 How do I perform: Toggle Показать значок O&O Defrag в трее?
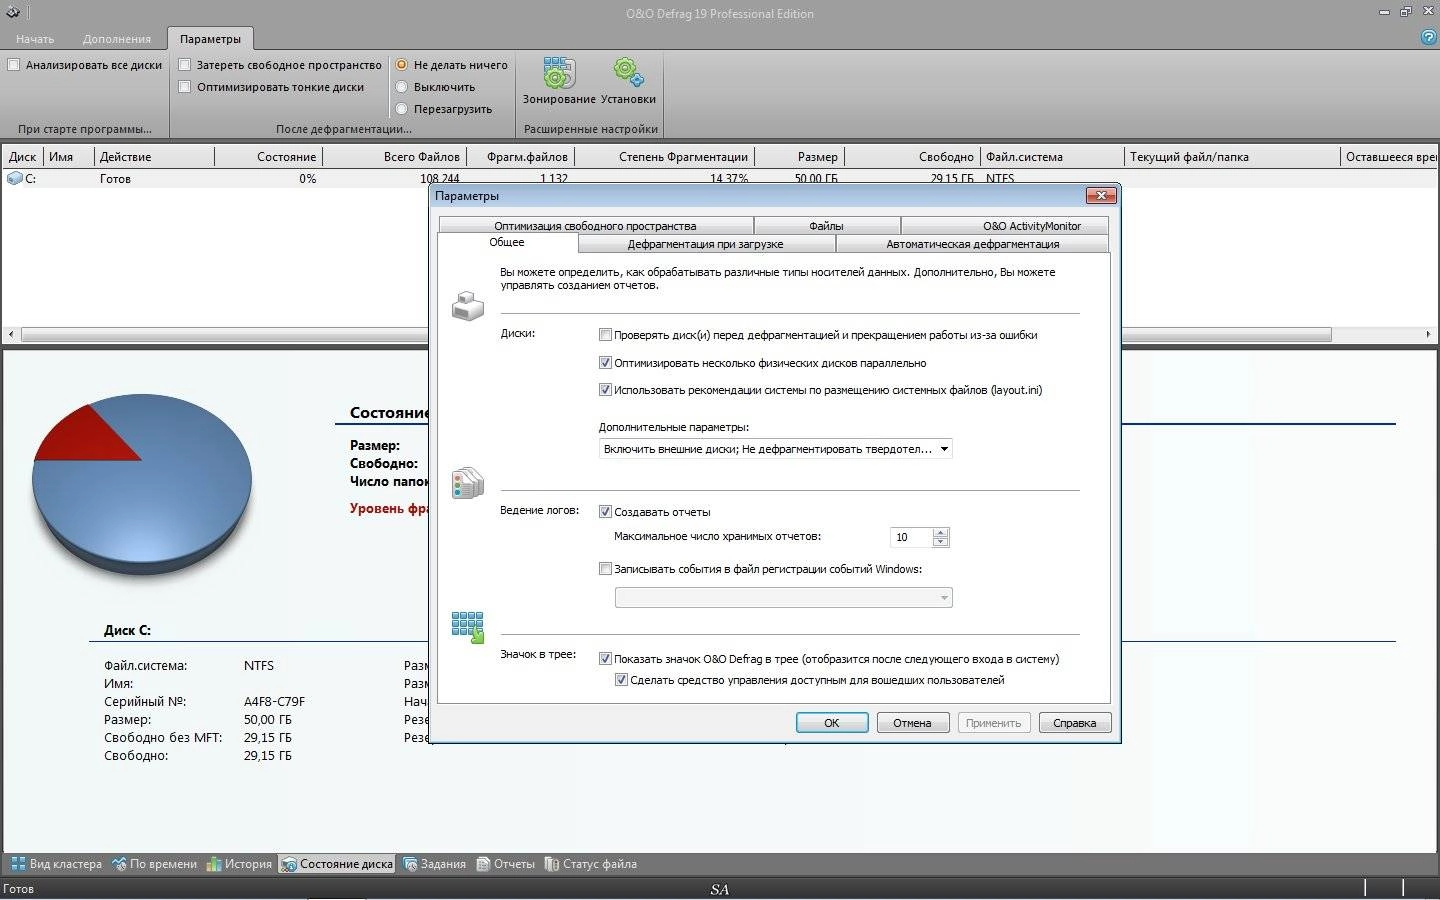pos(605,659)
